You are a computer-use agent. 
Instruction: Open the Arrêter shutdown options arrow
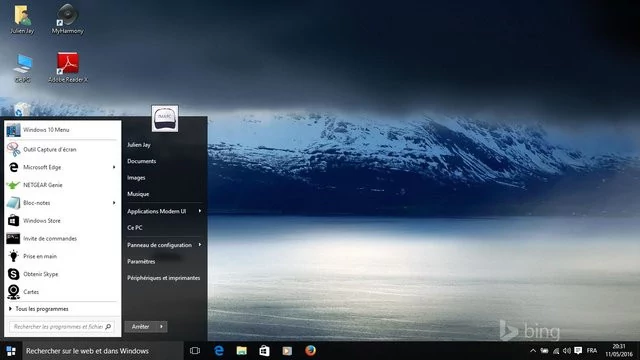click(x=162, y=327)
